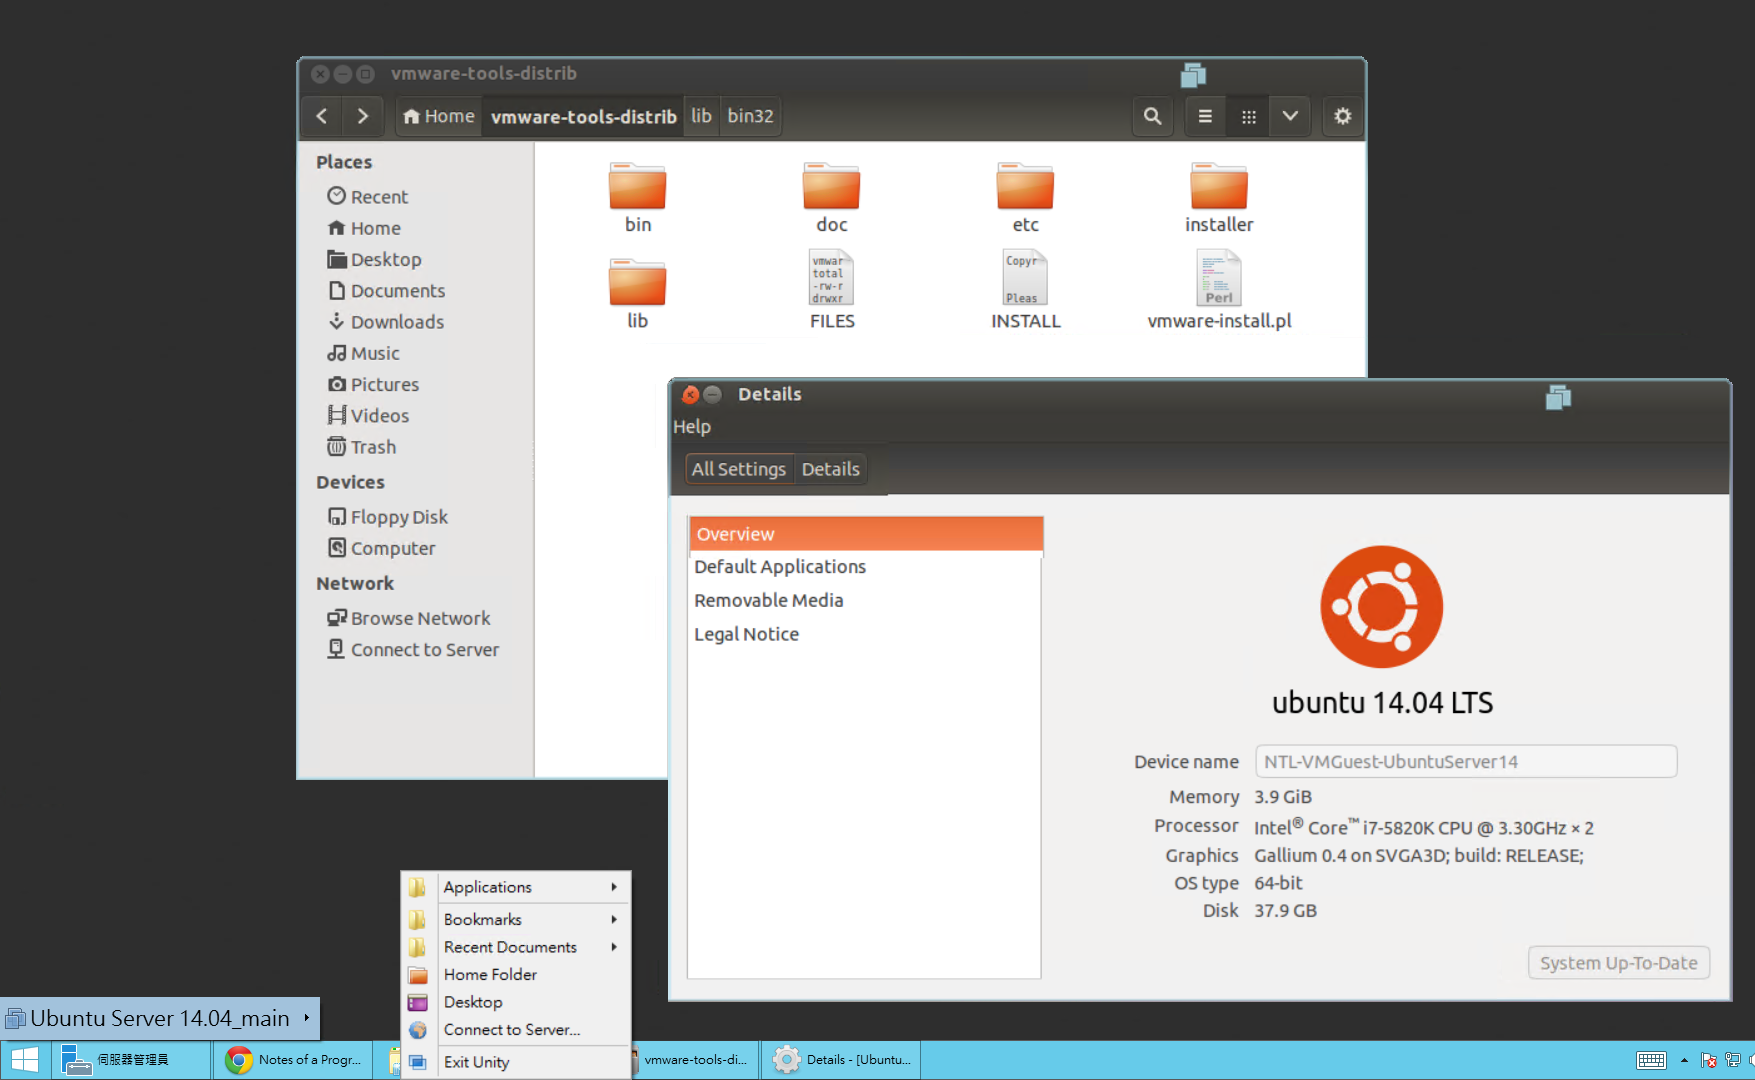Image resolution: width=1755 pixels, height=1080 pixels.
Task: Click the flag tray icon
Action: [1709, 1060]
